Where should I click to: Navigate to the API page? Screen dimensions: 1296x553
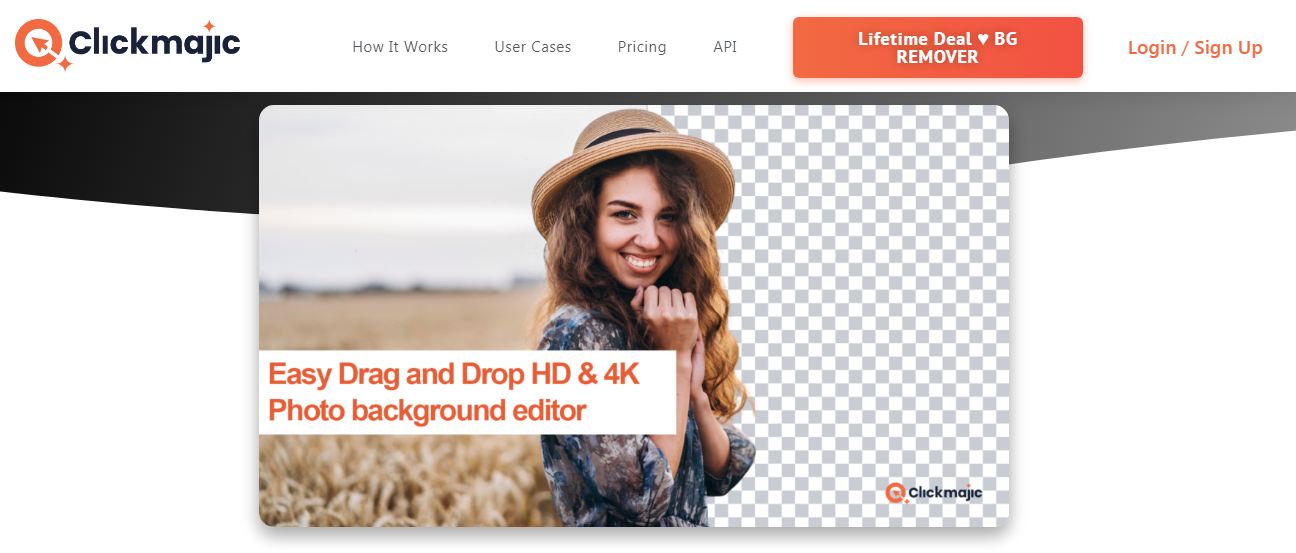(725, 47)
